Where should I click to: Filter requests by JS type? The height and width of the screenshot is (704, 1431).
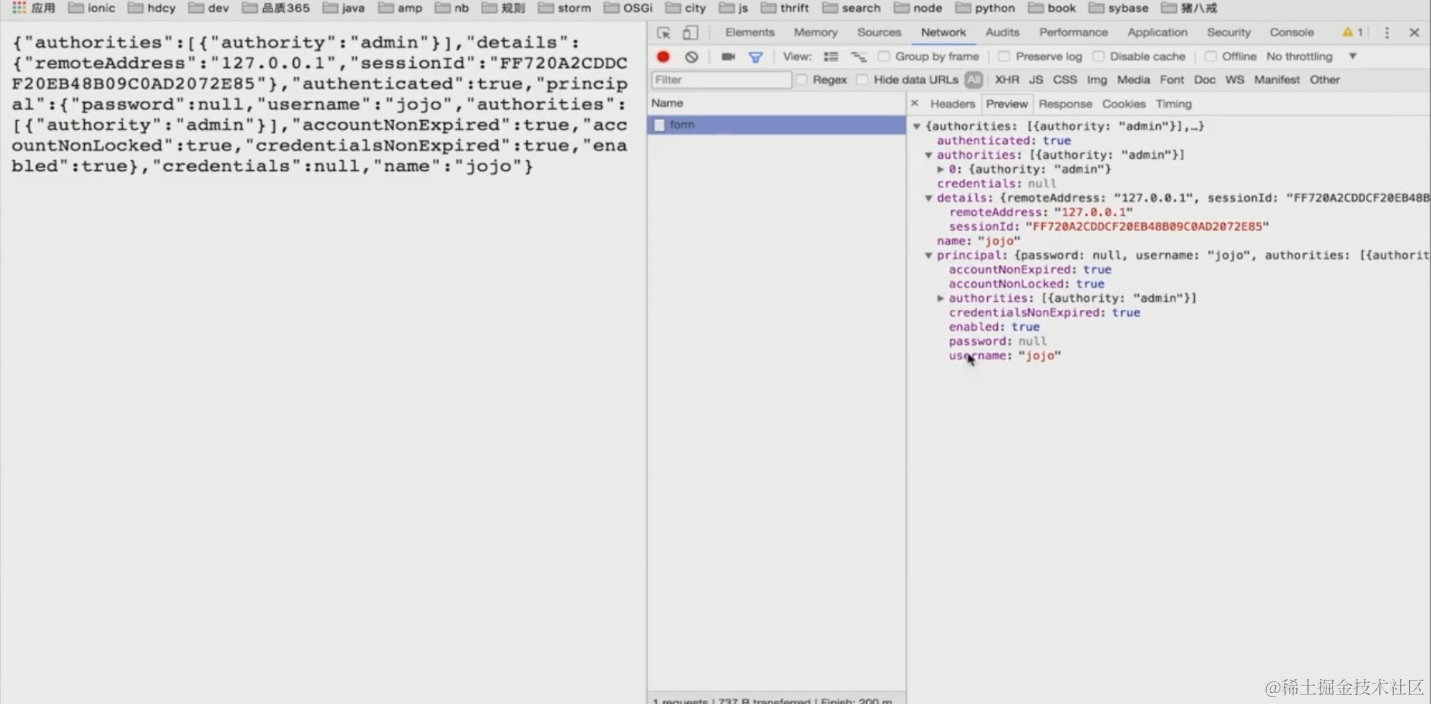point(1036,80)
